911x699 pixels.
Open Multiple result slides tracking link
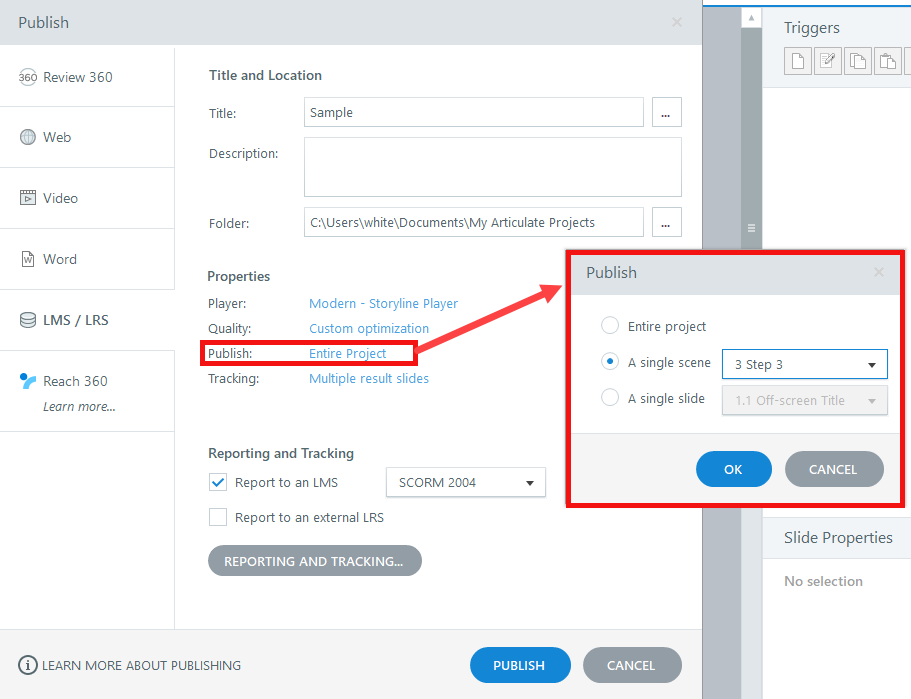point(369,378)
